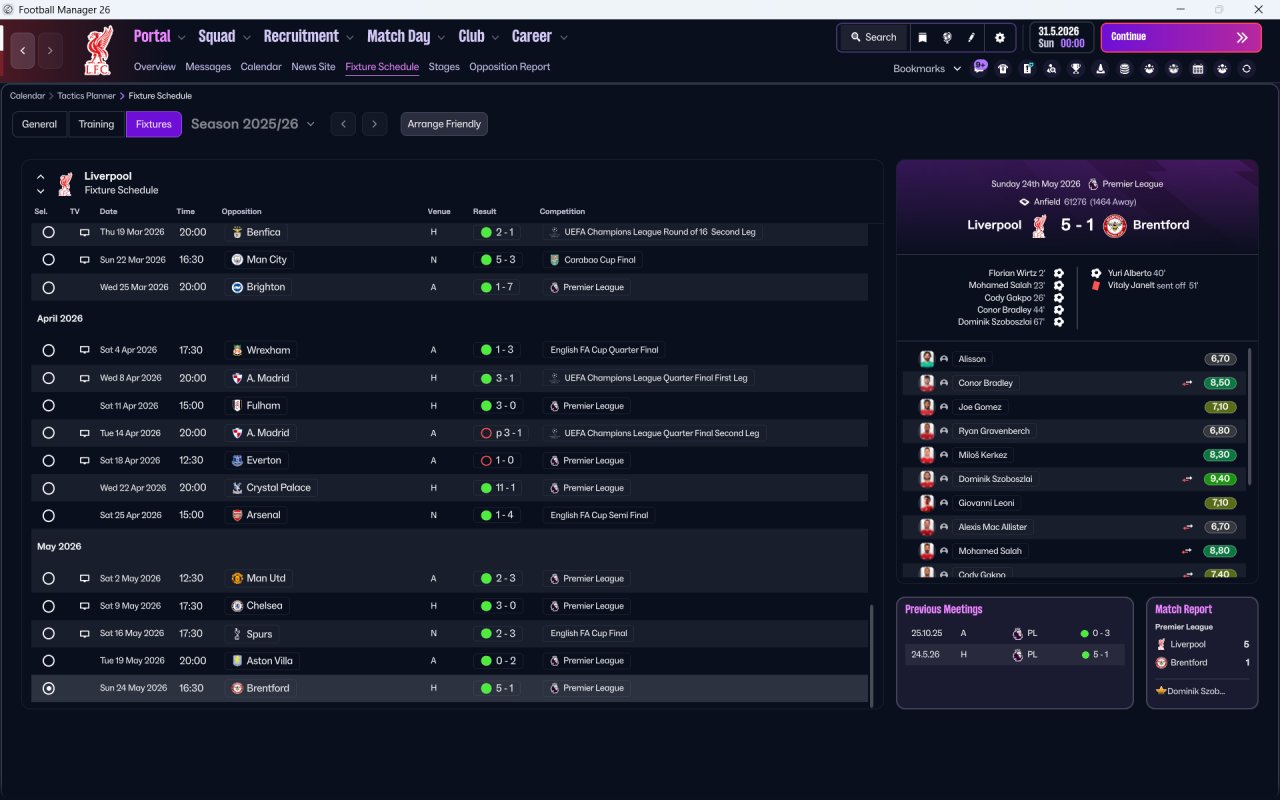The width and height of the screenshot is (1280, 800).
Task: Click the circular refresh arrows icon
Action: pos(1246,69)
